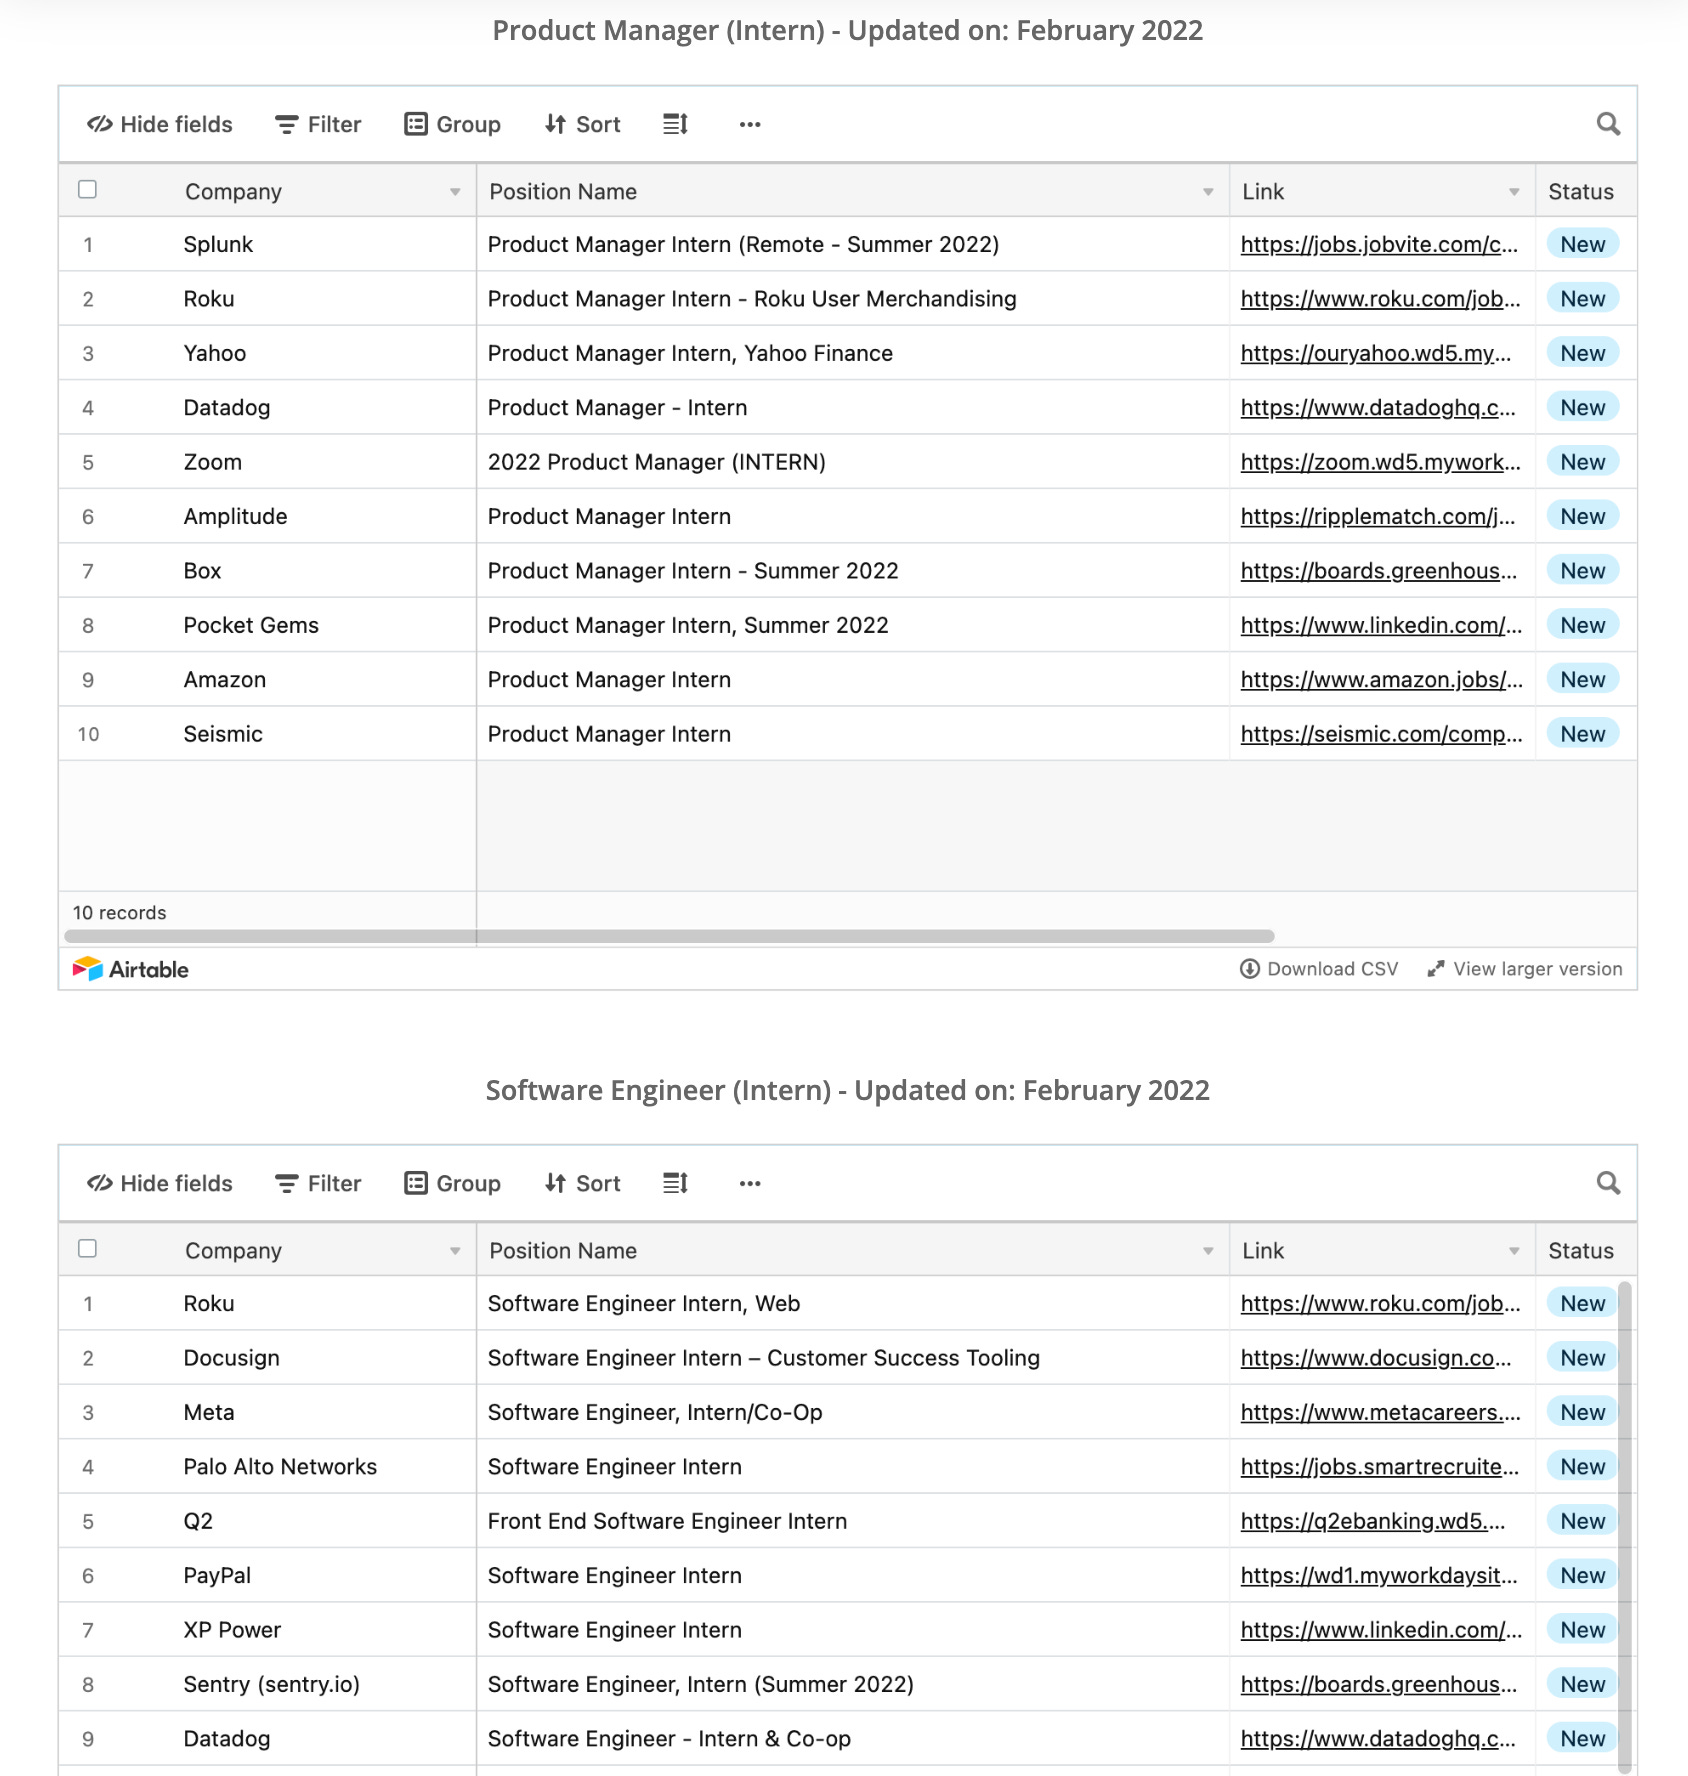
Task: Click row height icon in Product Manager table
Action: point(675,124)
